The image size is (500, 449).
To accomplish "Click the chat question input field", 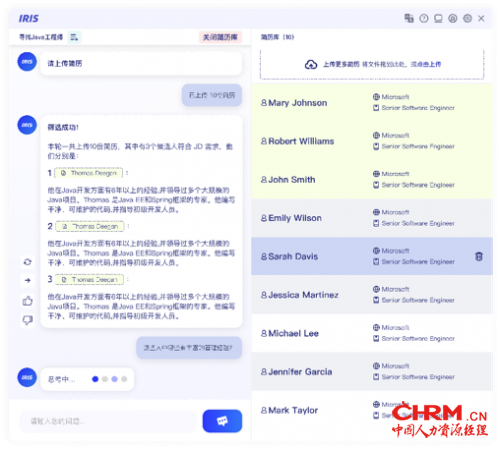I will [108, 421].
